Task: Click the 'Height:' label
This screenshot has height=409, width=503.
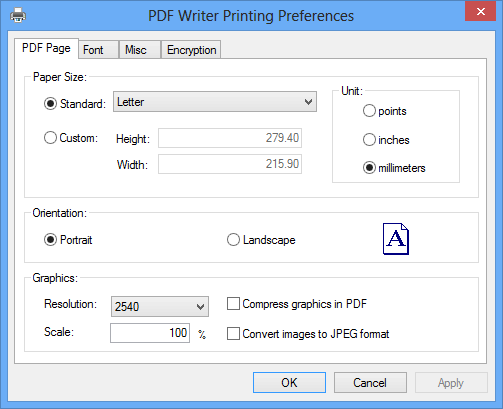Action: tap(133, 139)
